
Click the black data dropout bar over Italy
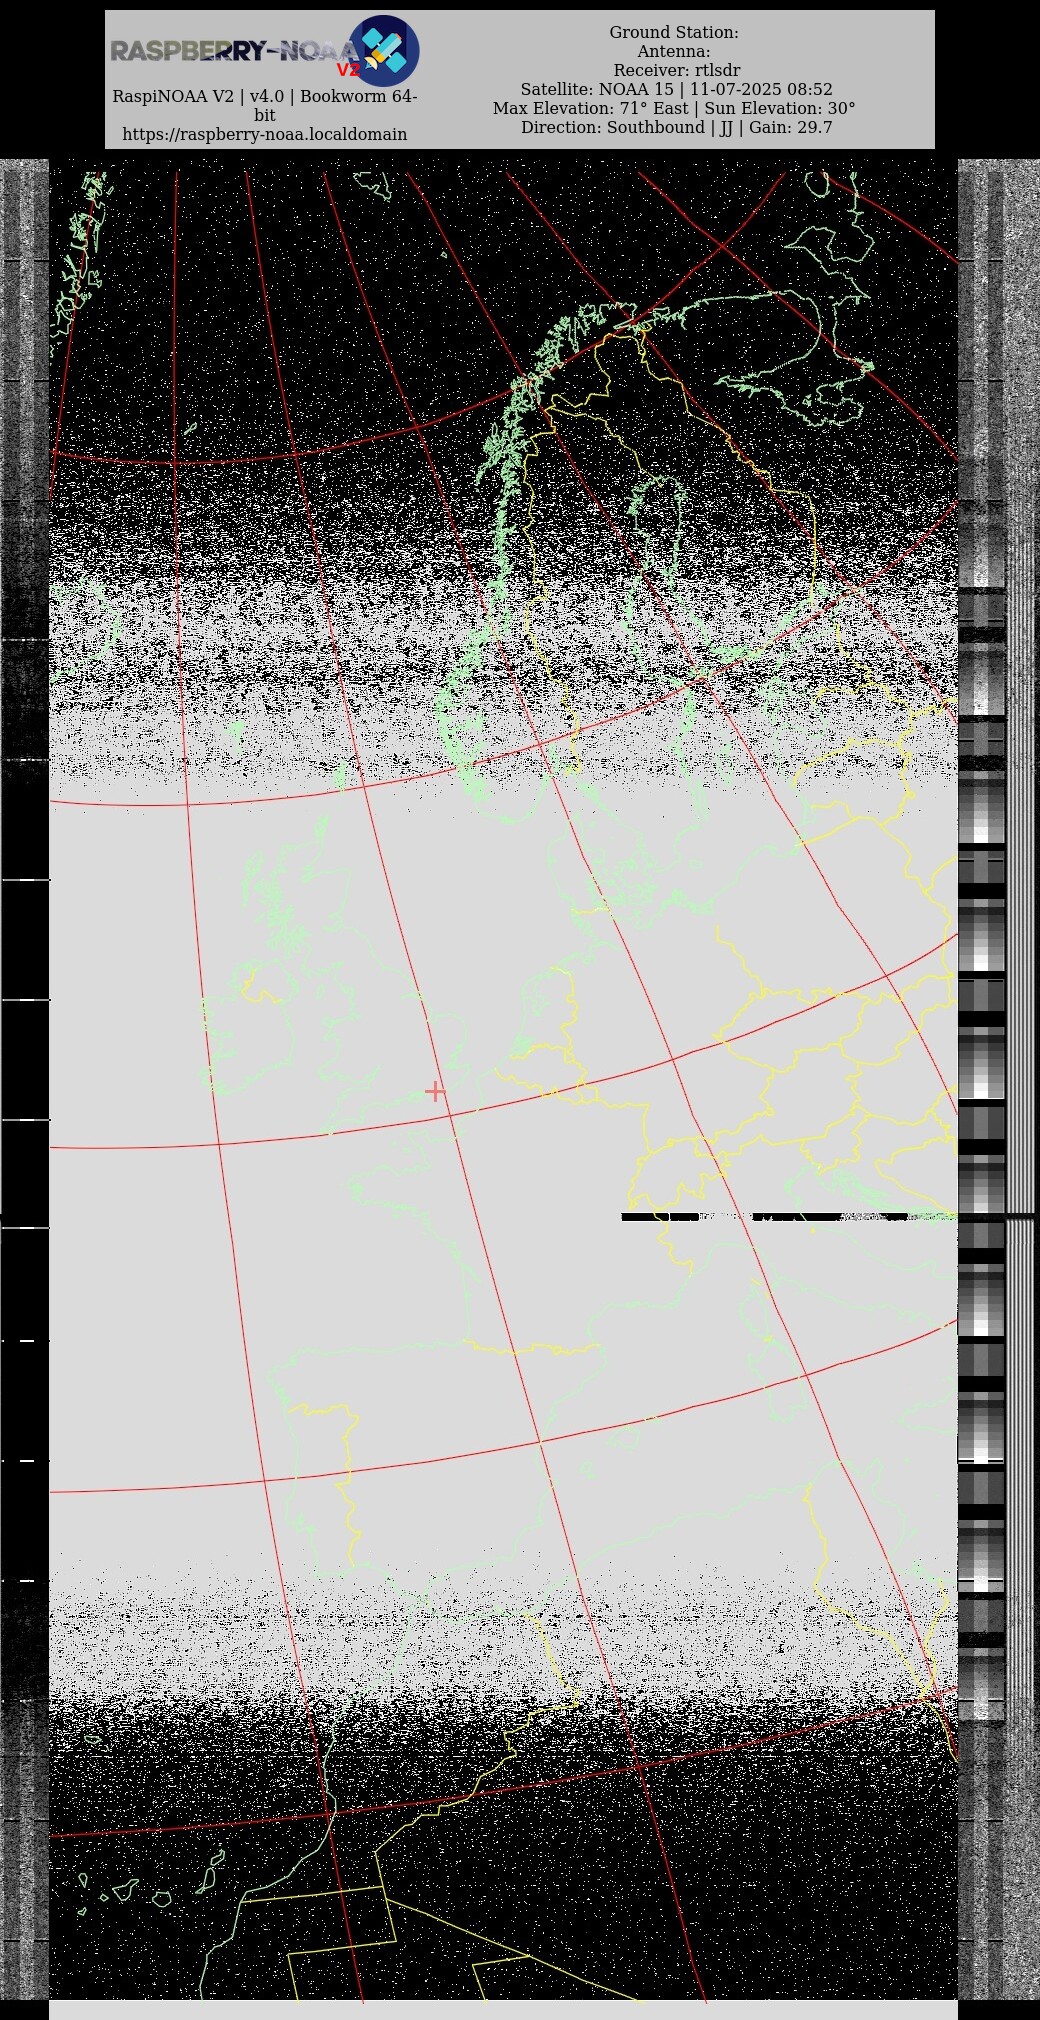pos(789,1217)
